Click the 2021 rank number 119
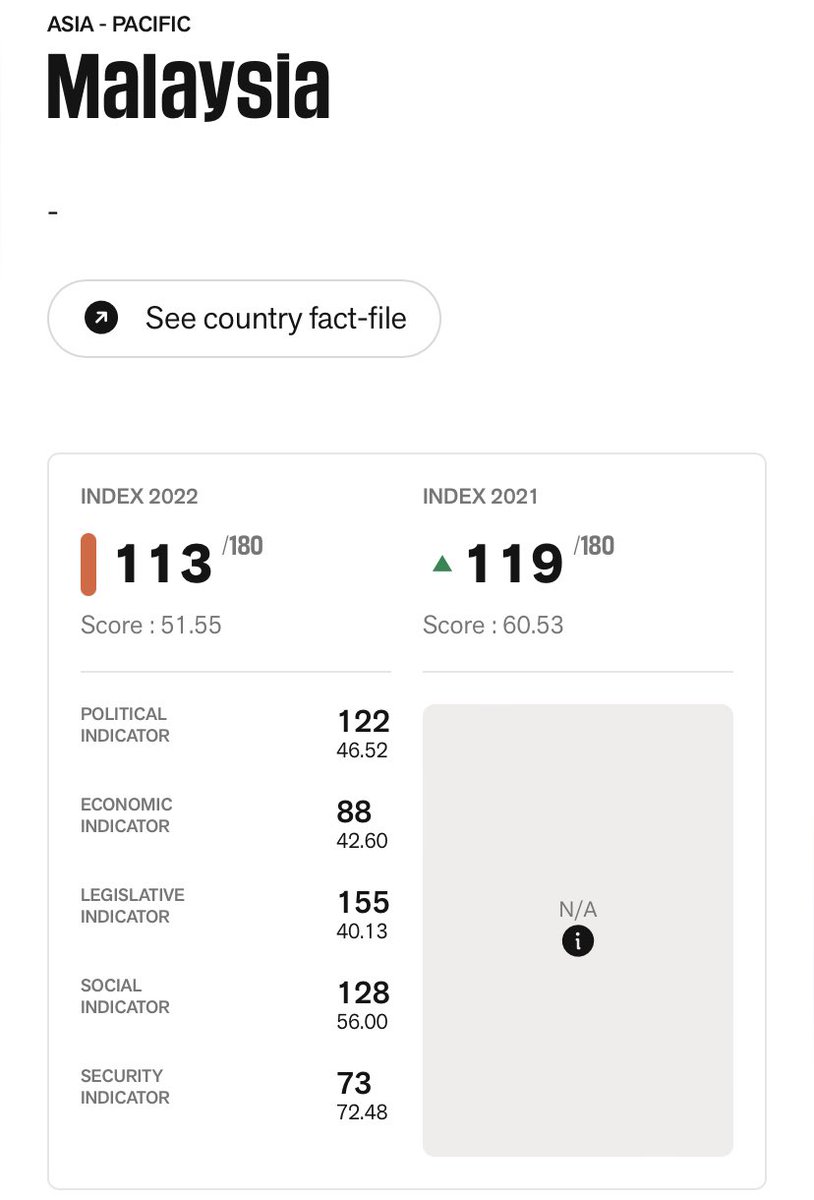This screenshot has height=1200, width=814. [514, 564]
